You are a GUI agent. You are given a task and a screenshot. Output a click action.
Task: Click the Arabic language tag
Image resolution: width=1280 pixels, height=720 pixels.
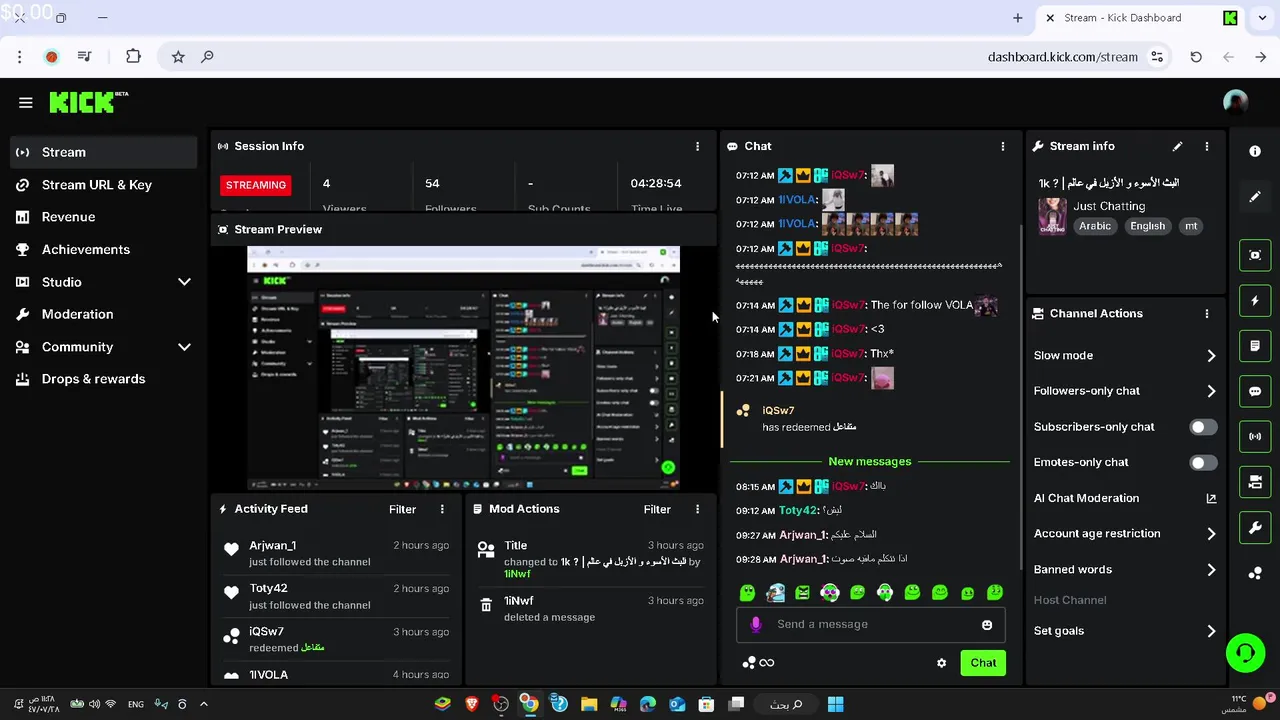[x=1095, y=226]
